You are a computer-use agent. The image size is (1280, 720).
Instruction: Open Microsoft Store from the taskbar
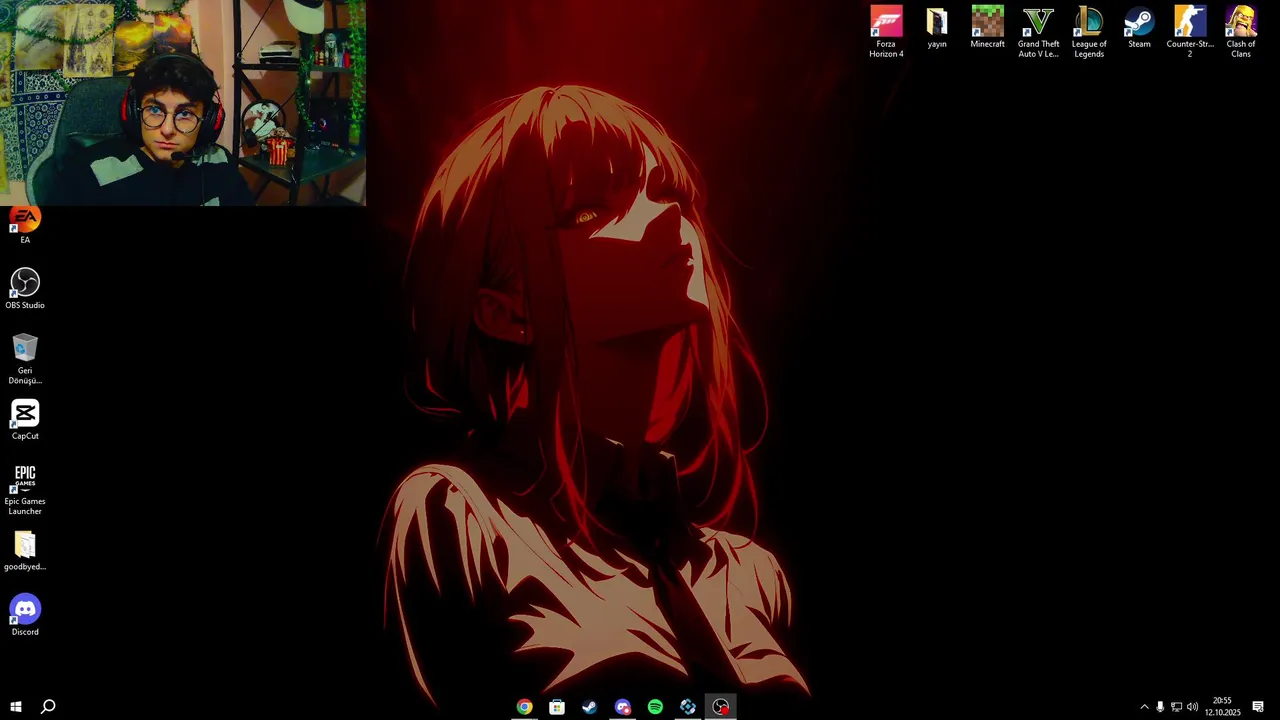coord(557,707)
